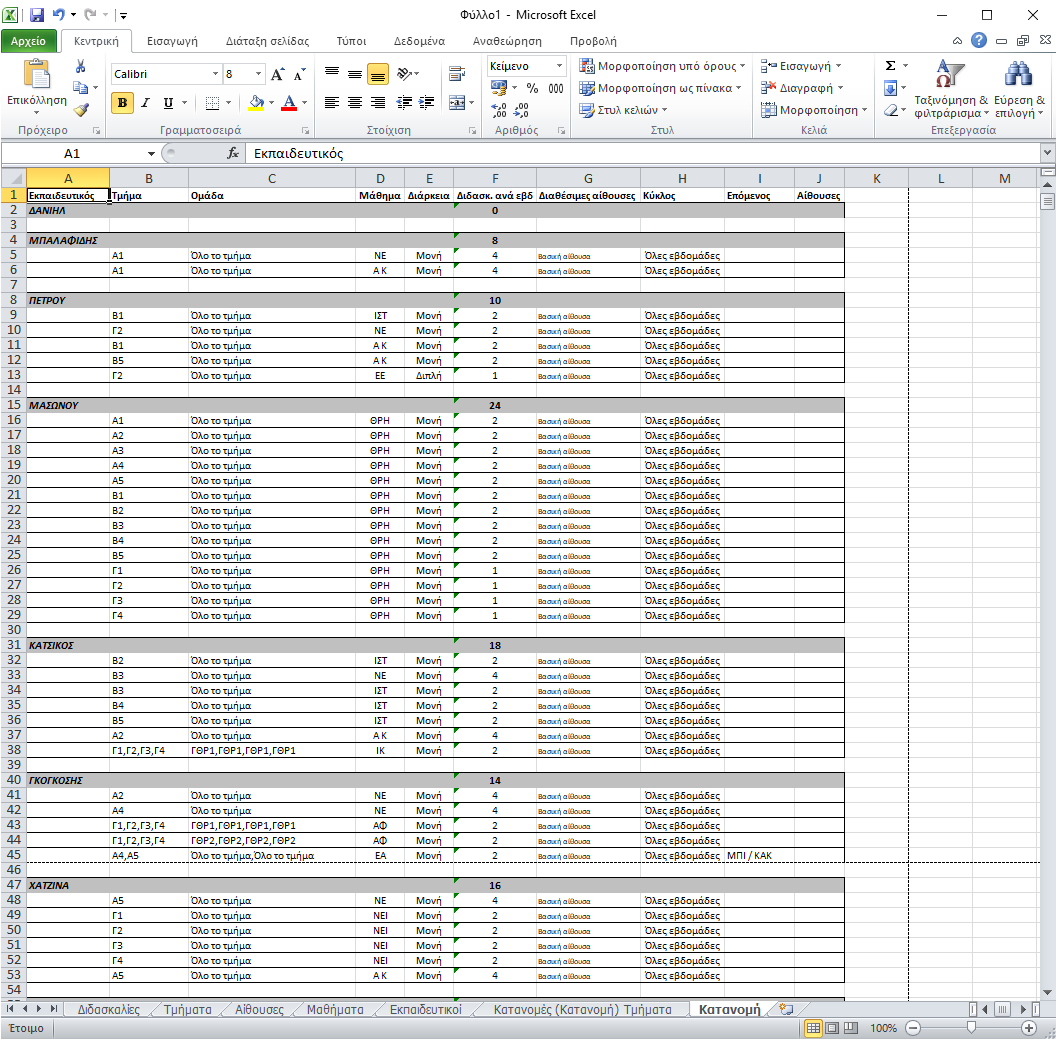This screenshot has width=1057, height=1040.
Task: Center-align text horizontally in cell
Action: click(x=355, y=103)
